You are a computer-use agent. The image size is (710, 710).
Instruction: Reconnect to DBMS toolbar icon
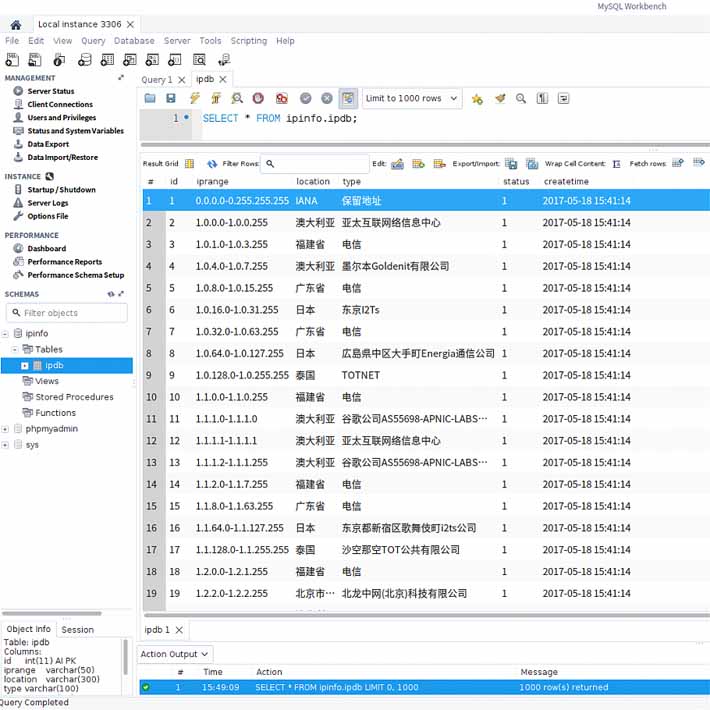pyautogui.click(x=224, y=59)
